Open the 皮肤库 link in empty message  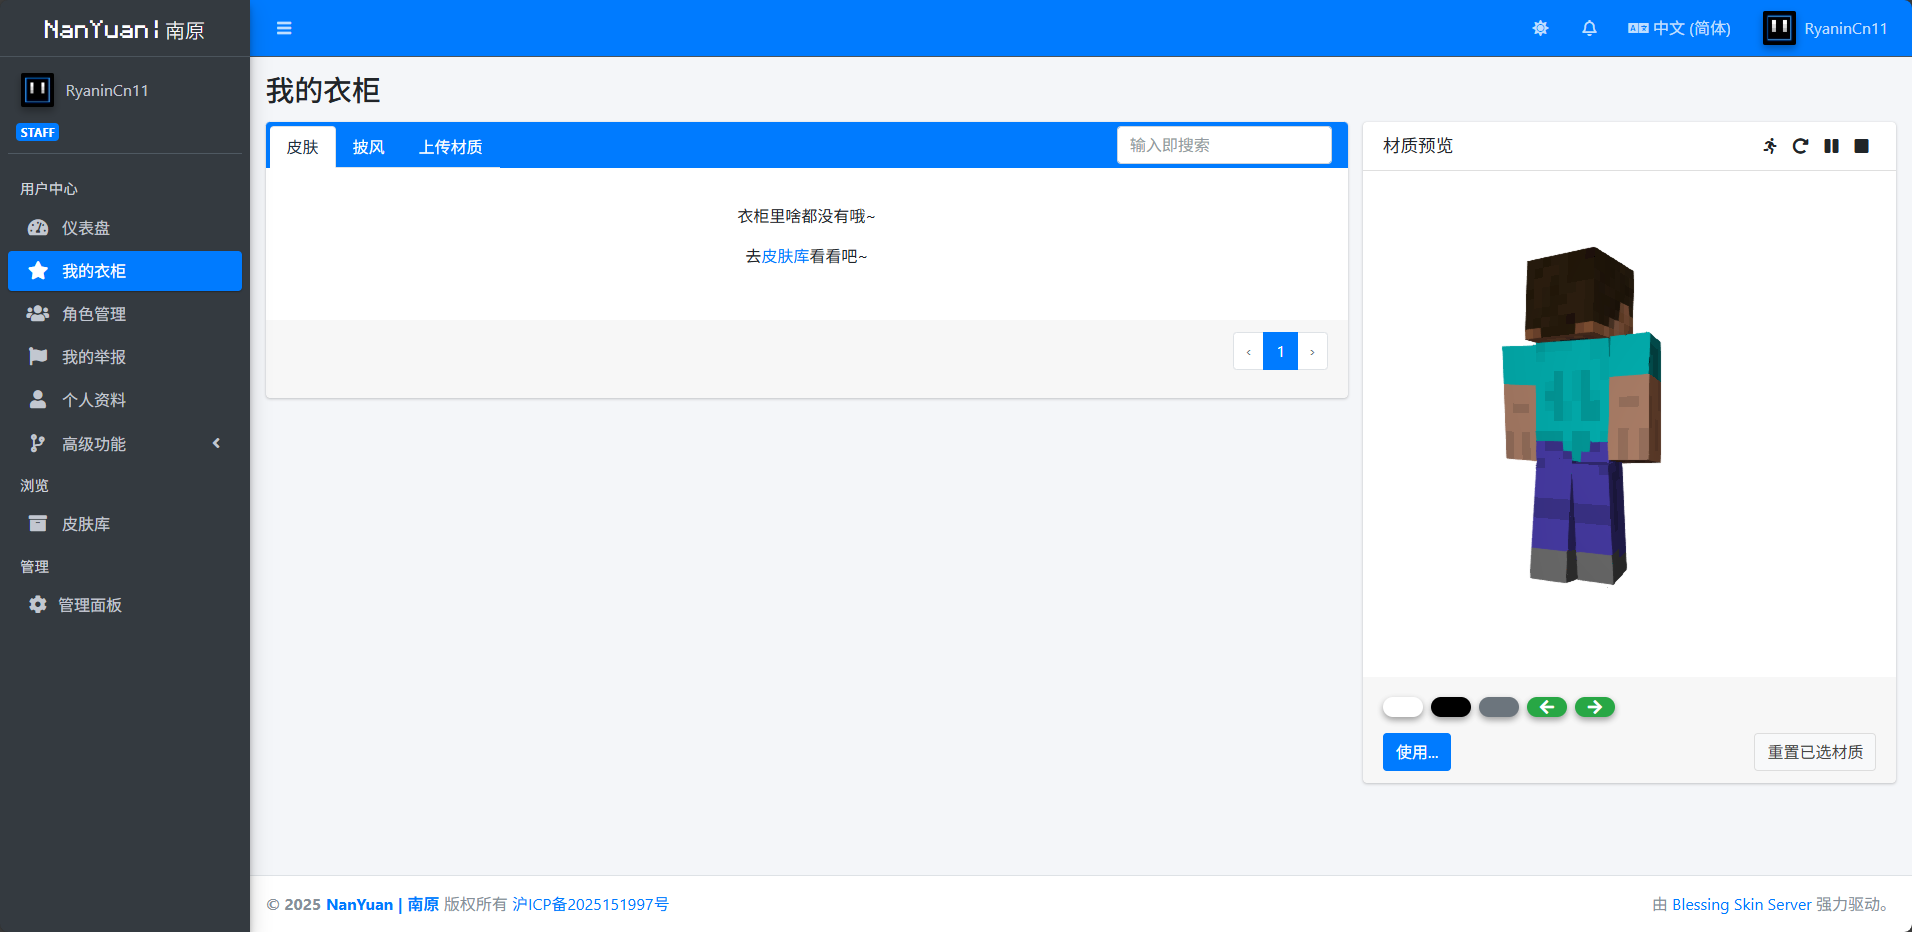point(785,256)
